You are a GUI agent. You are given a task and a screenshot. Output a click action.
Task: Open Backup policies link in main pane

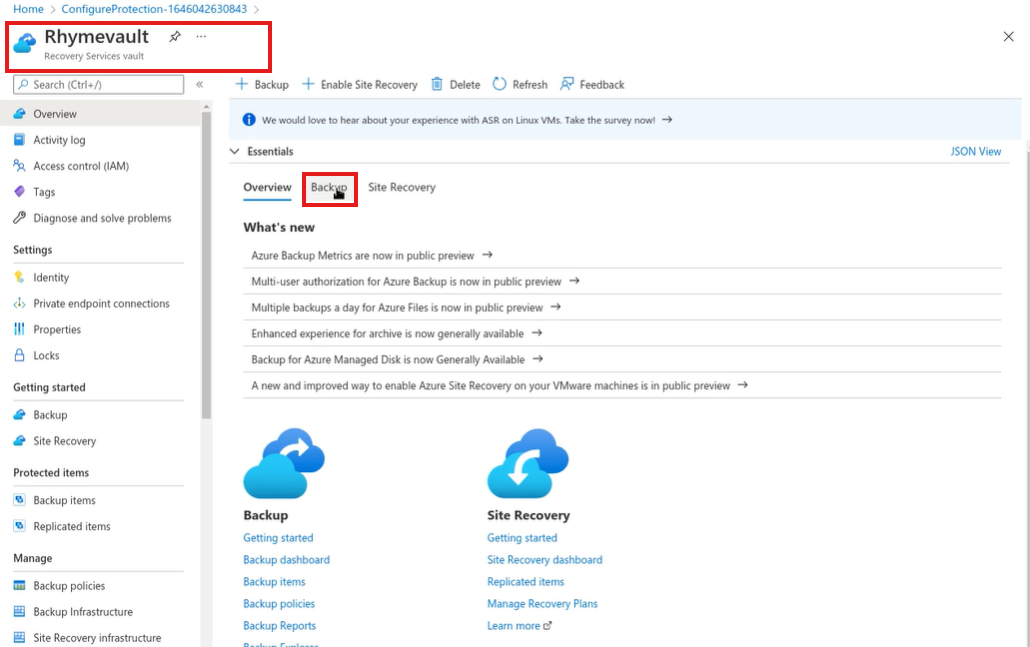pyautogui.click(x=279, y=604)
